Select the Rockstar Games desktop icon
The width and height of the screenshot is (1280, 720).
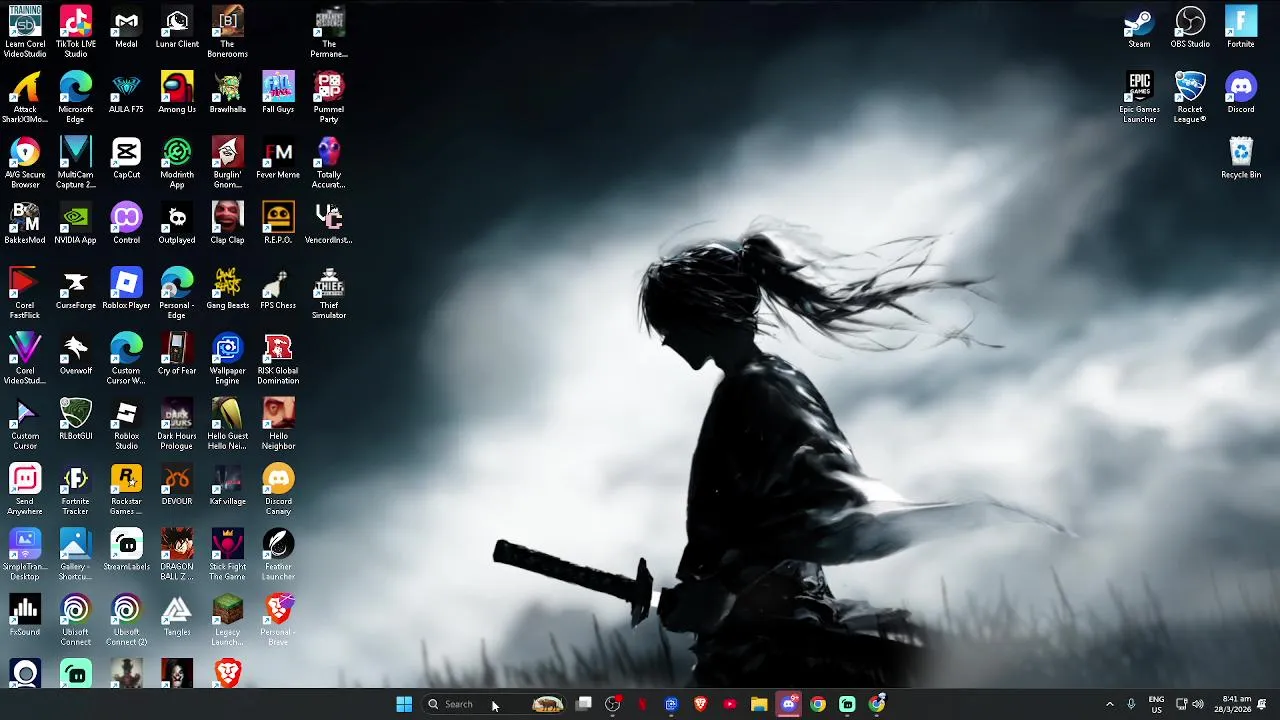coord(126,489)
